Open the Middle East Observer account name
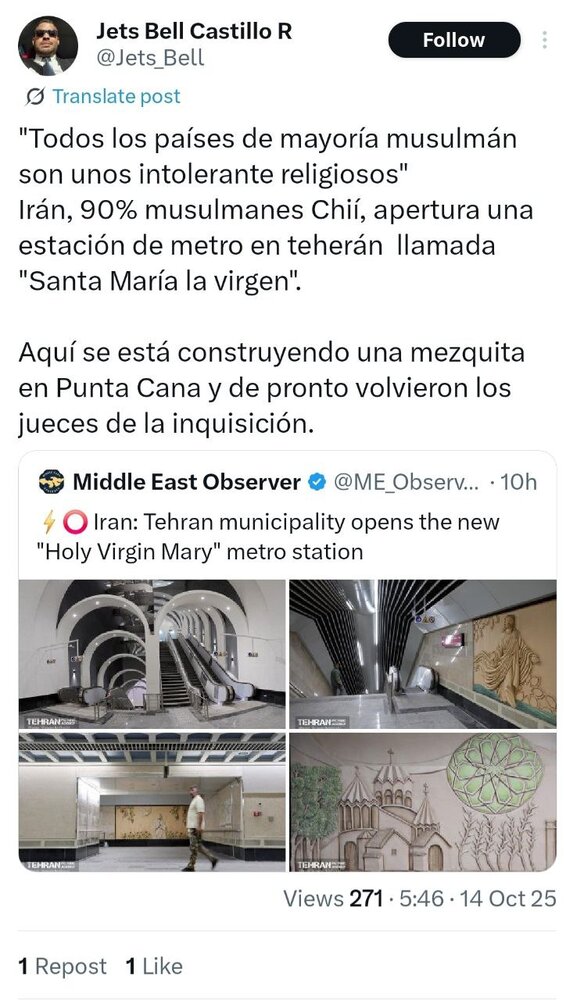 (186, 482)
